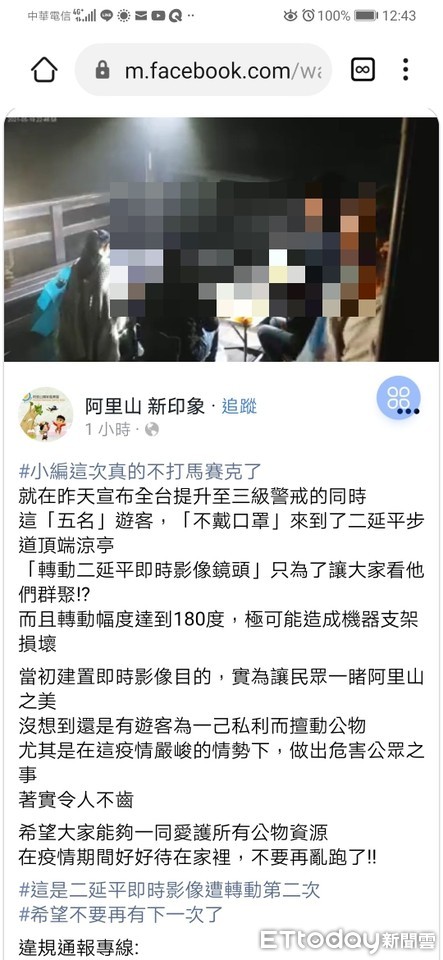
Task: Open hashtag #這是二延平即時影像遭轉動第二次
Action: coord(169,890)
